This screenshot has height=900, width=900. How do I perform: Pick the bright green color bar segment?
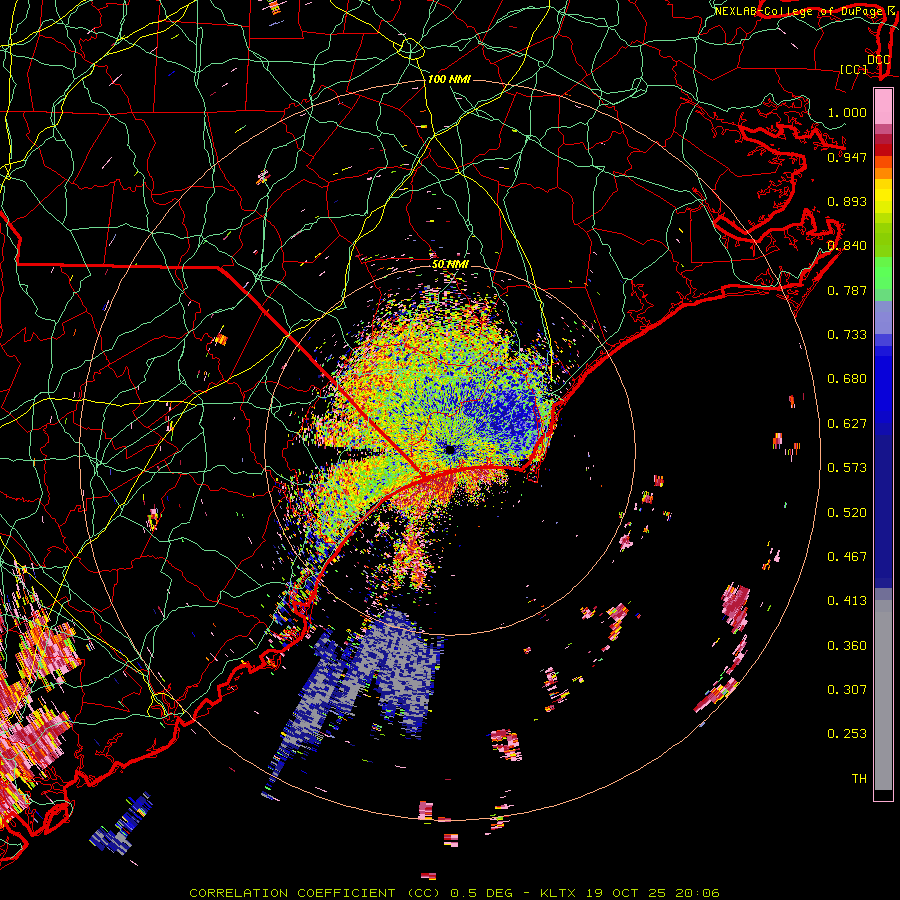pos(883,273)
